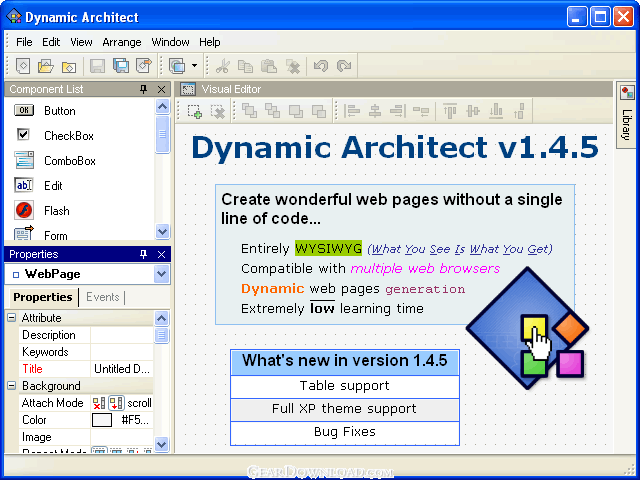Switch to the Events tab
The width and height of the screenshot is (640, 480).
[x=103, y=297]
